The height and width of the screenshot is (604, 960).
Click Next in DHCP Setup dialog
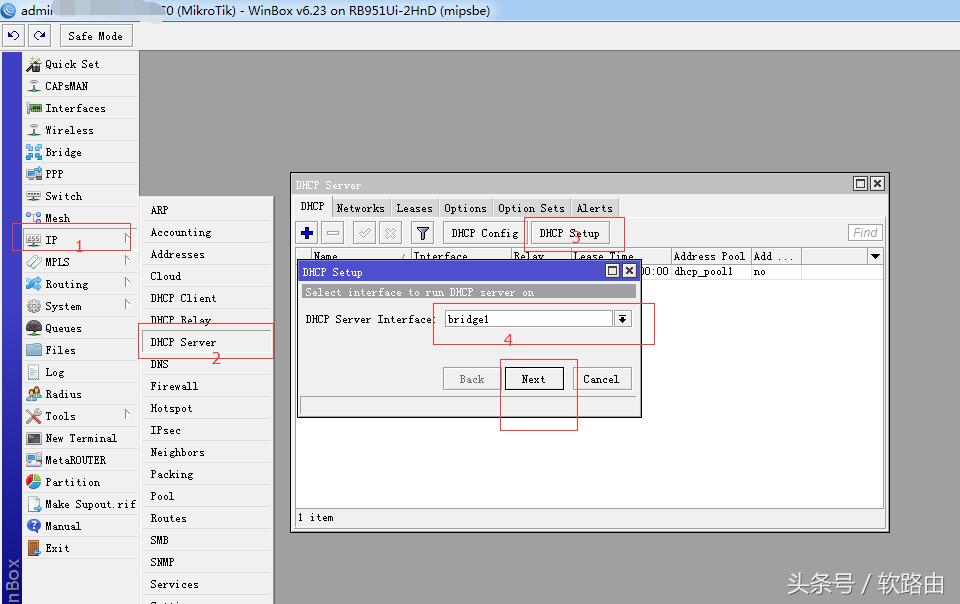point(534,379)
